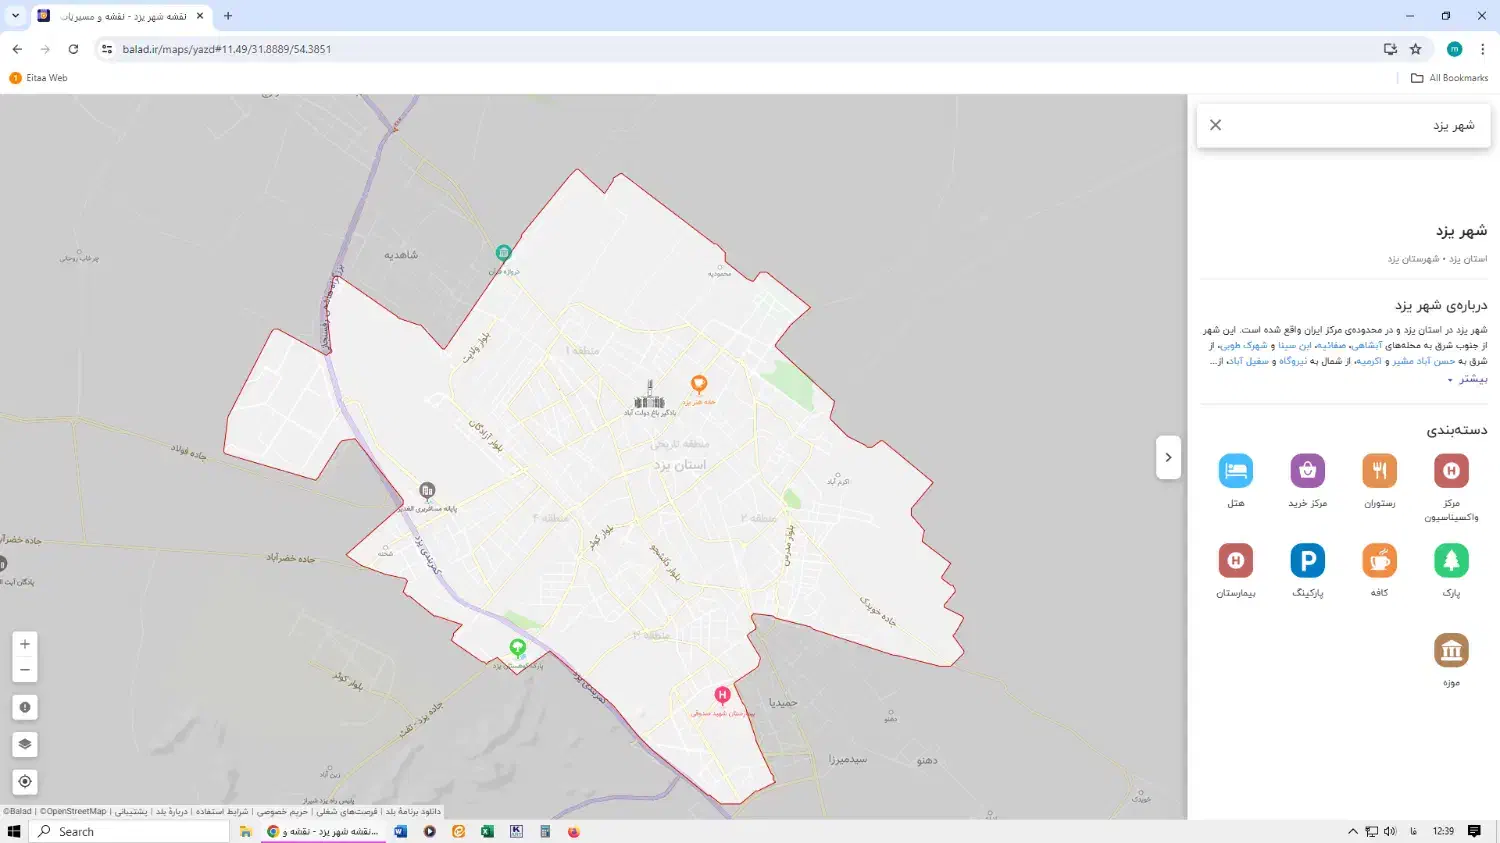
Task: Toggle the map orientation compass control
Action: coord(25,781)
